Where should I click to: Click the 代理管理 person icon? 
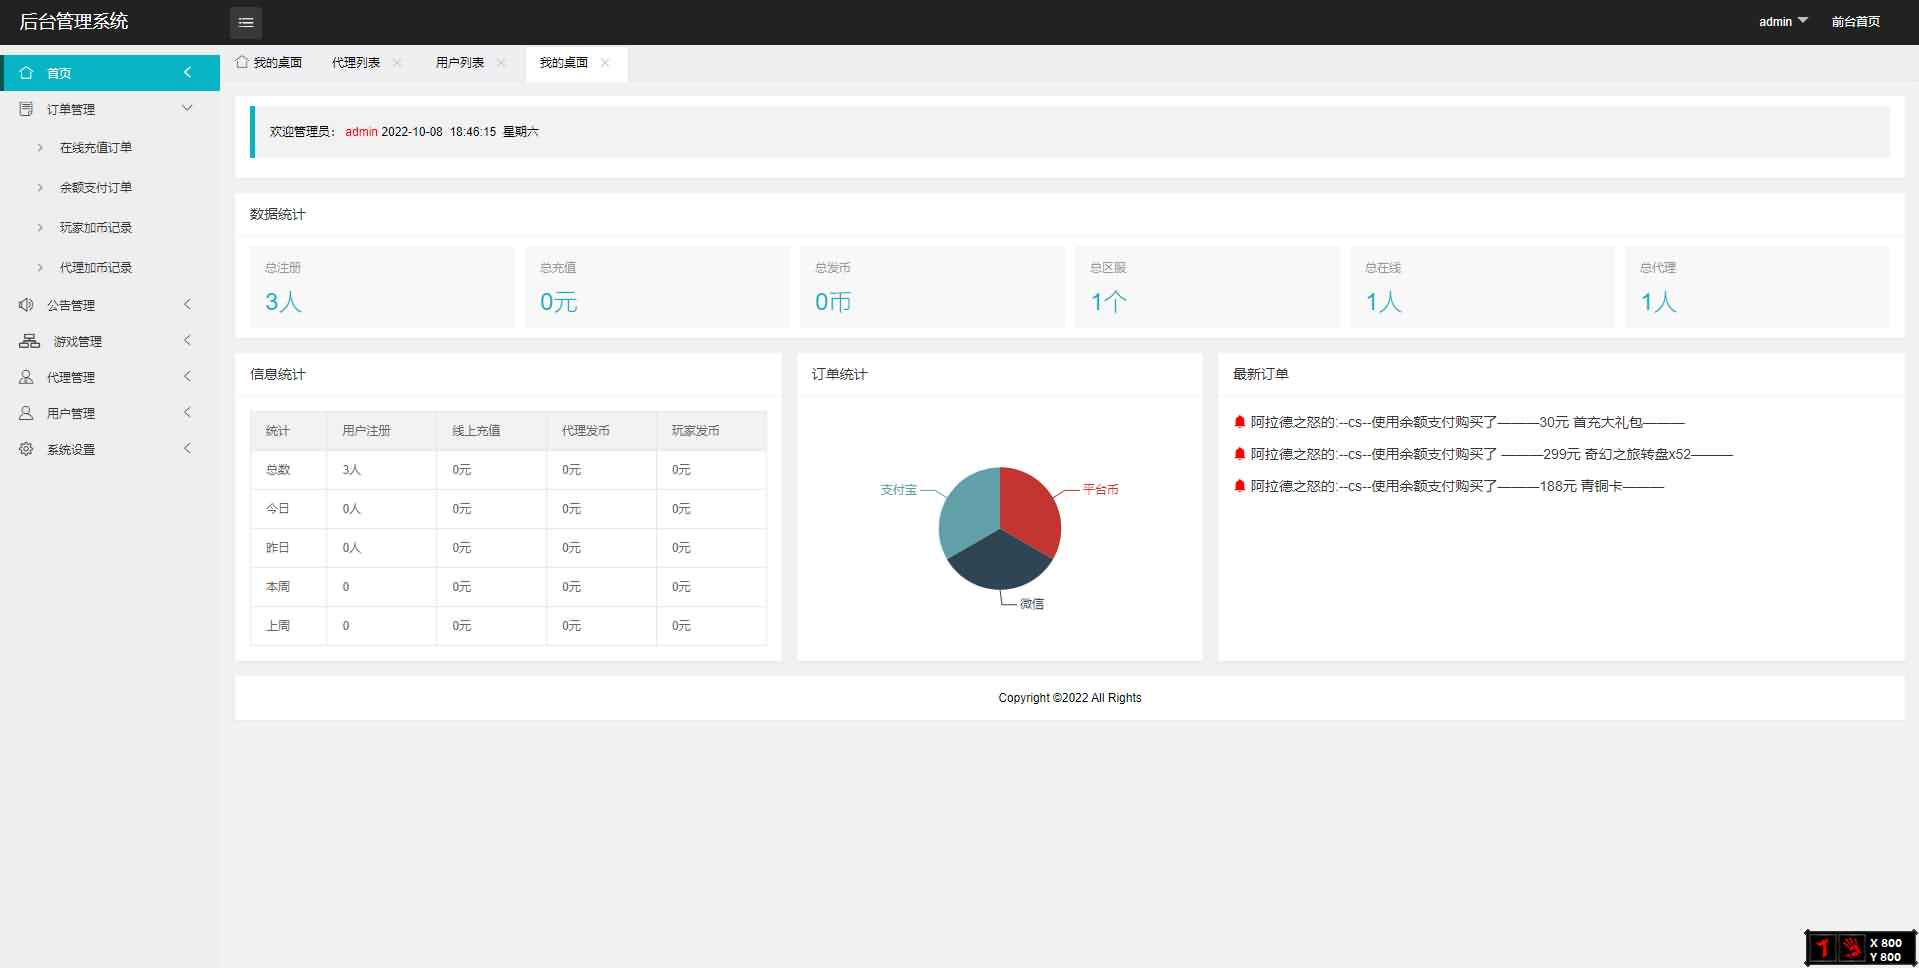point(27,377)
